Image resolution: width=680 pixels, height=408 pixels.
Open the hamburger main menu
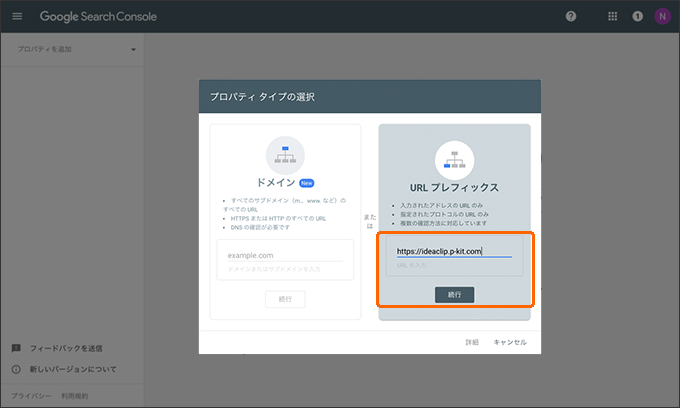tap(17, 16)
